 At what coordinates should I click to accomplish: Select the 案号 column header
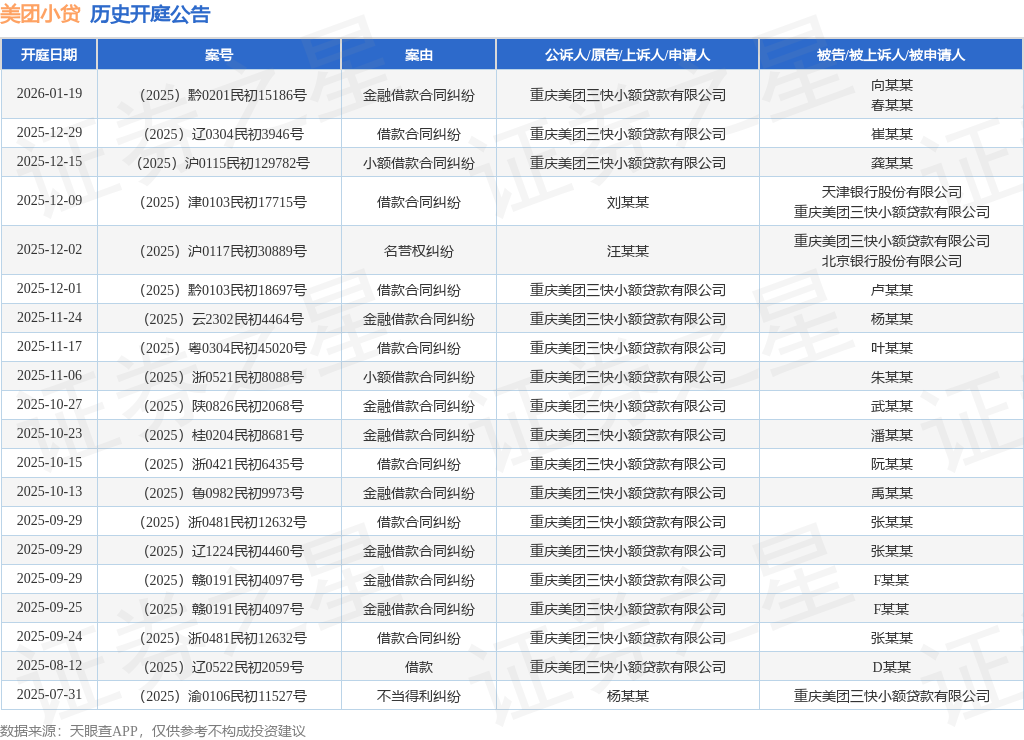pos(219,55)
